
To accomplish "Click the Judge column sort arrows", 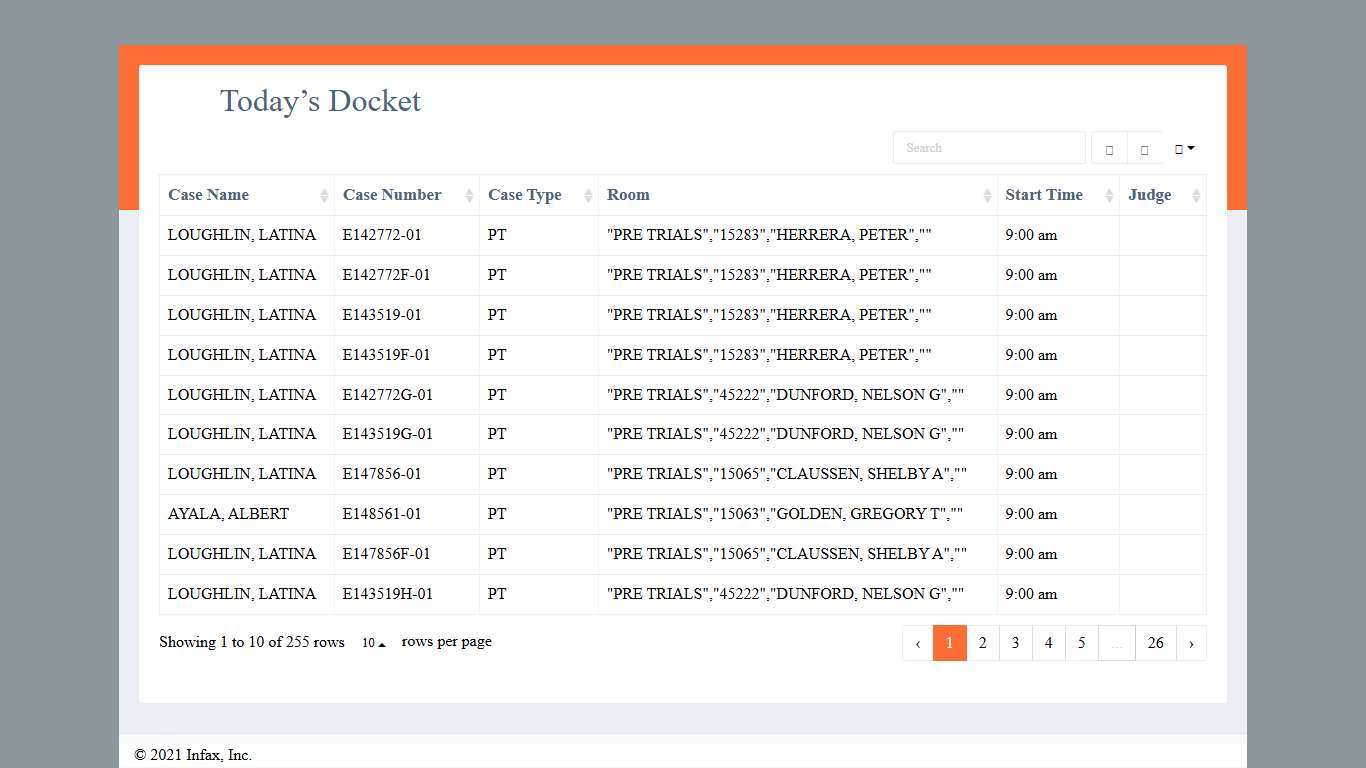I will click(1196, 196).
